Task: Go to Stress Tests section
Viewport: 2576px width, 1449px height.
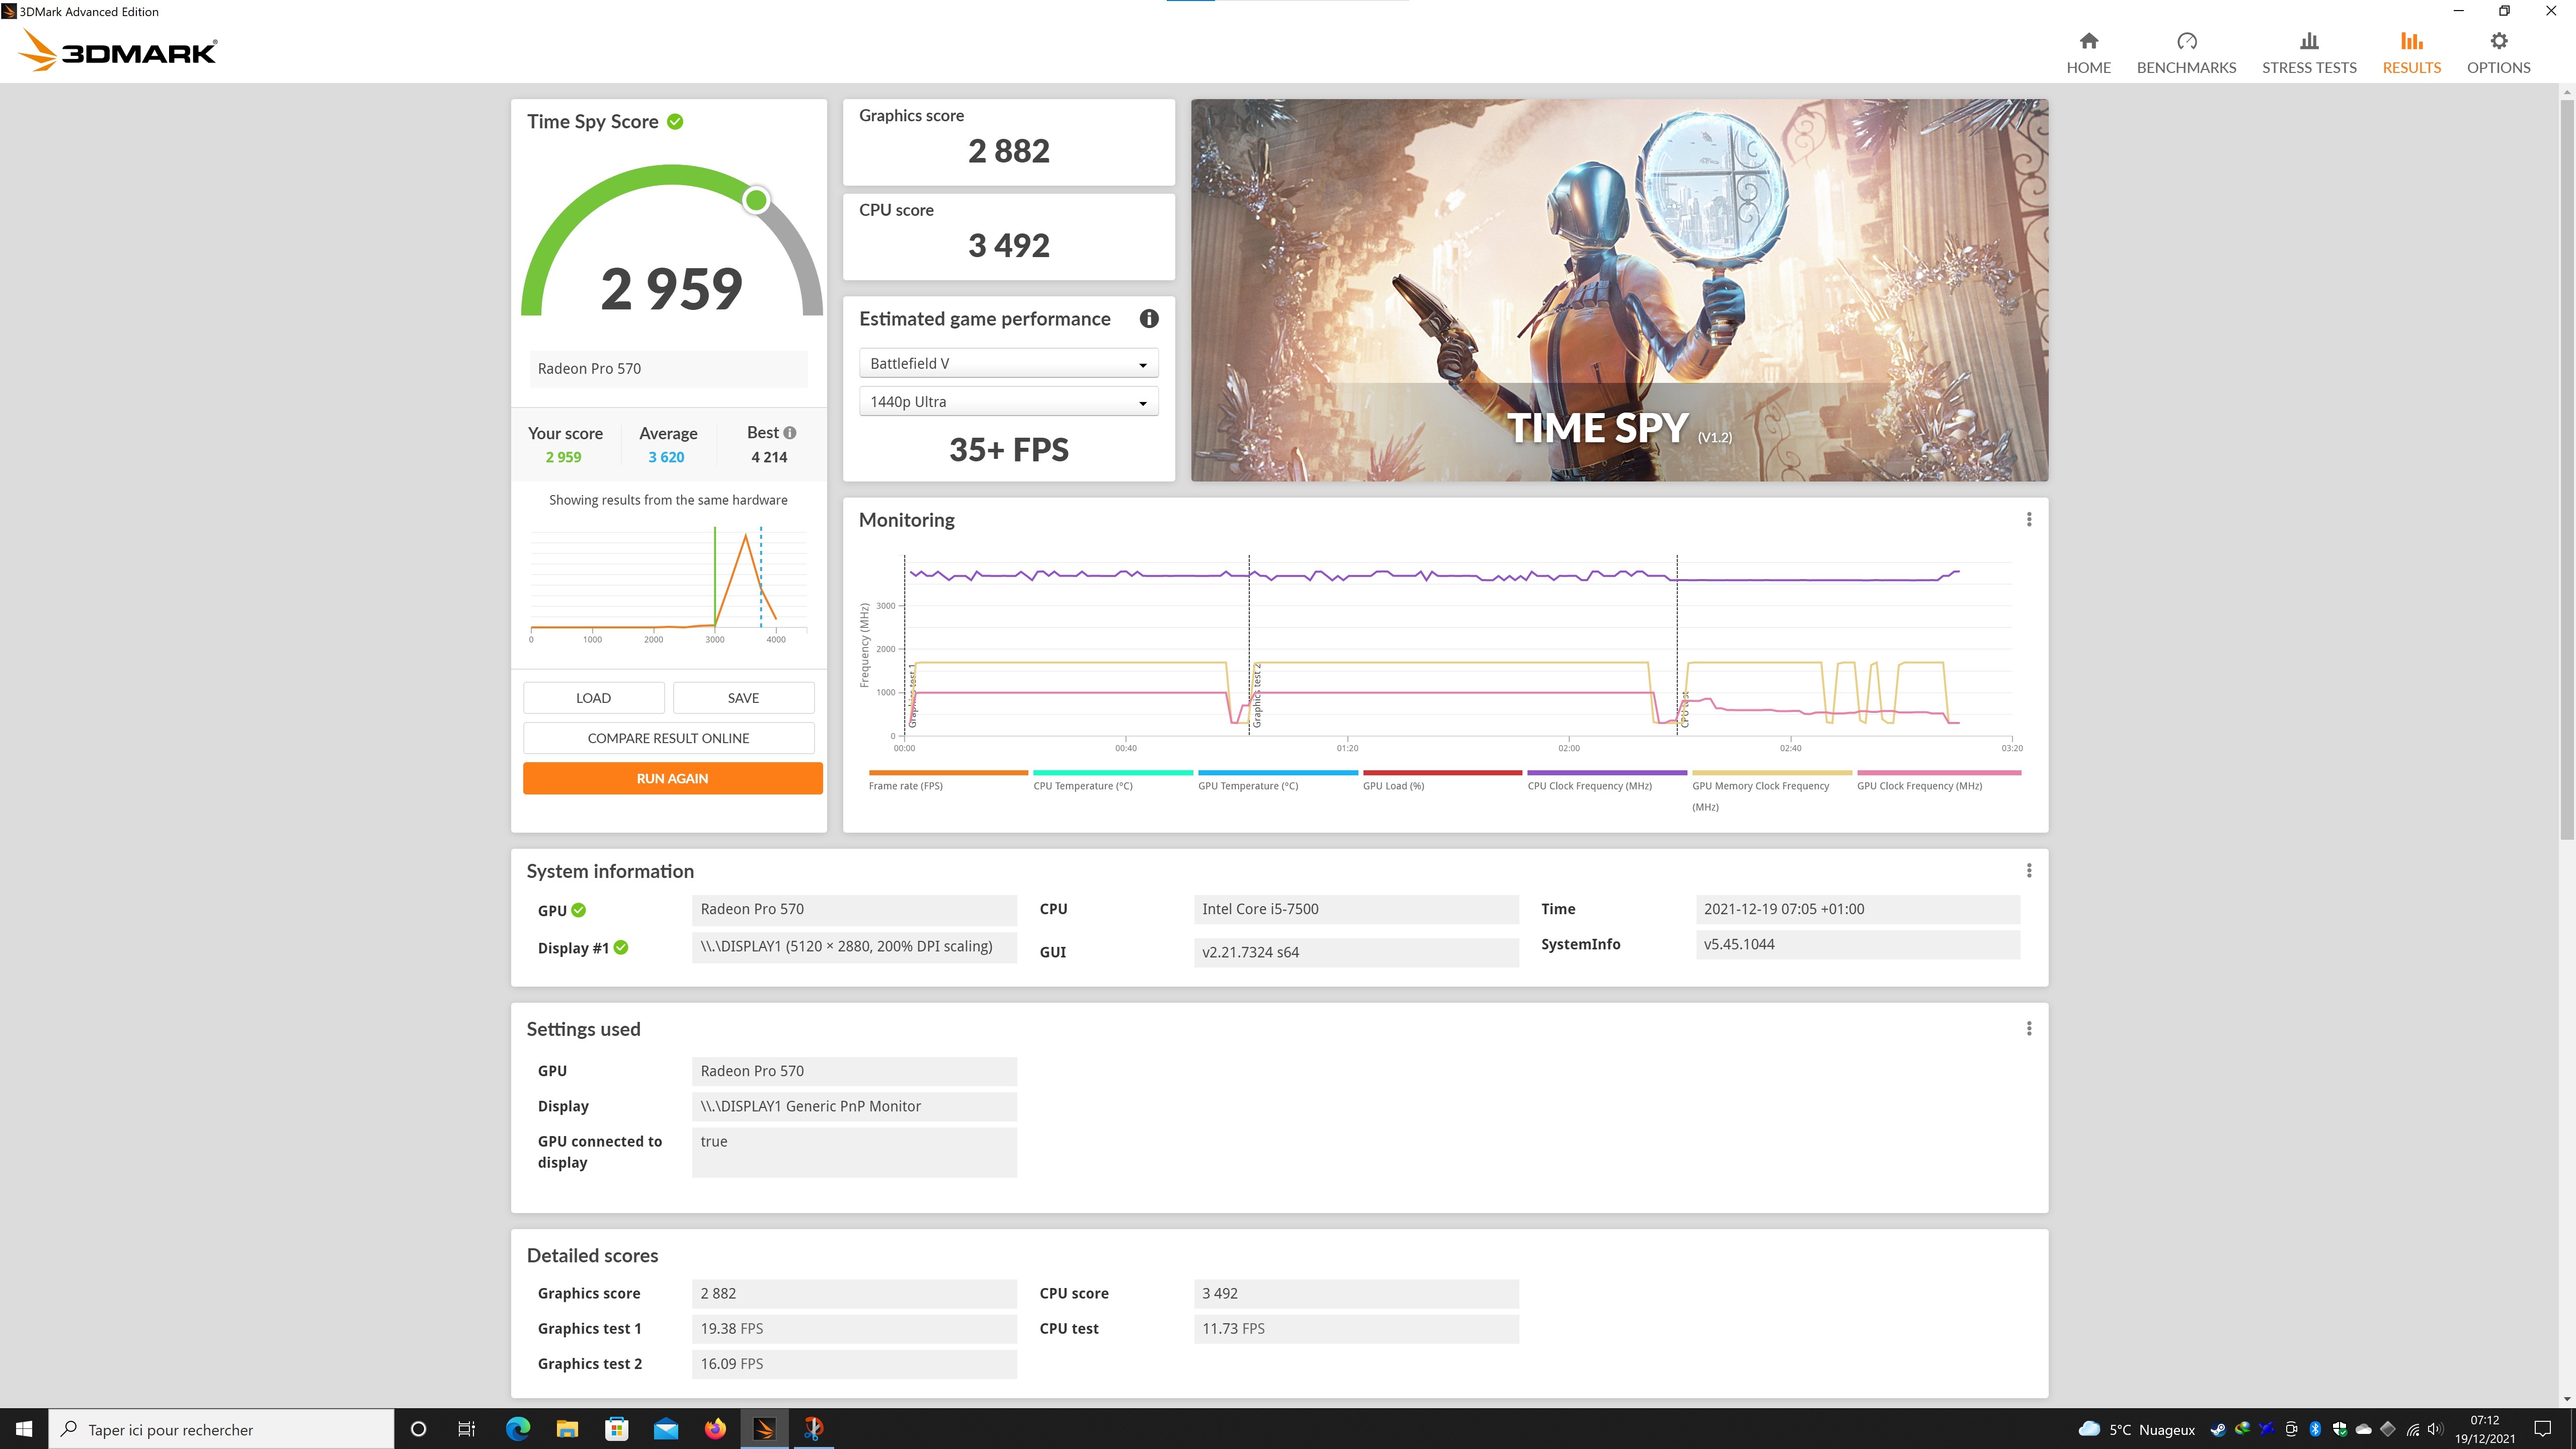Action: 2308,52
